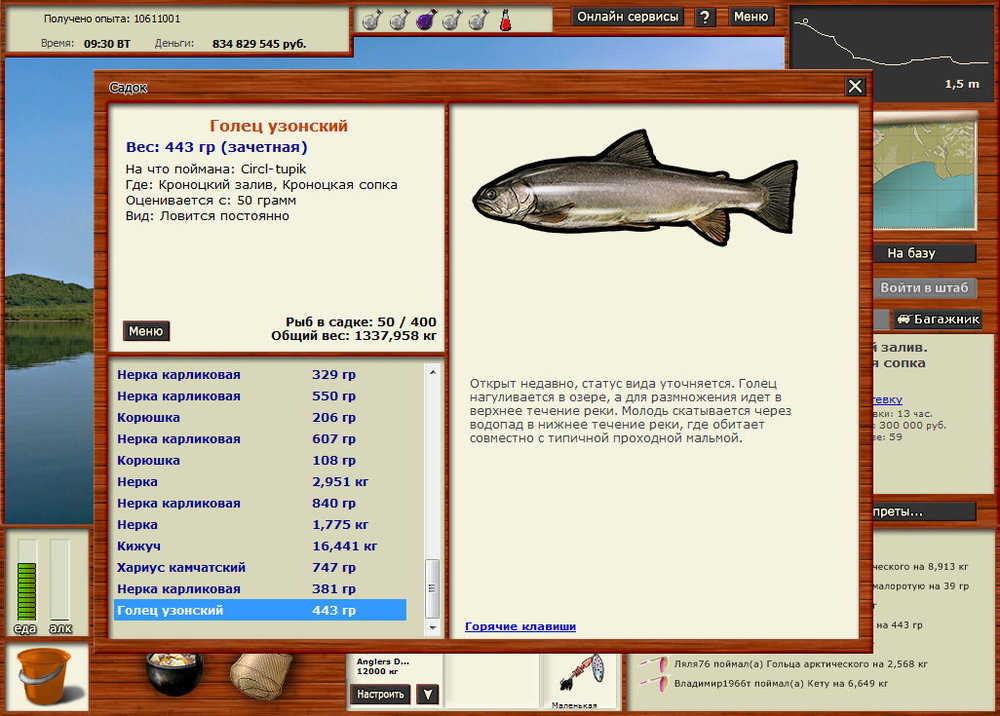Screen dimensions: 1000x716
Task: Select Хариус камчатский 747 гр entry
Action: pyautogui.click(x=260, y=567)
